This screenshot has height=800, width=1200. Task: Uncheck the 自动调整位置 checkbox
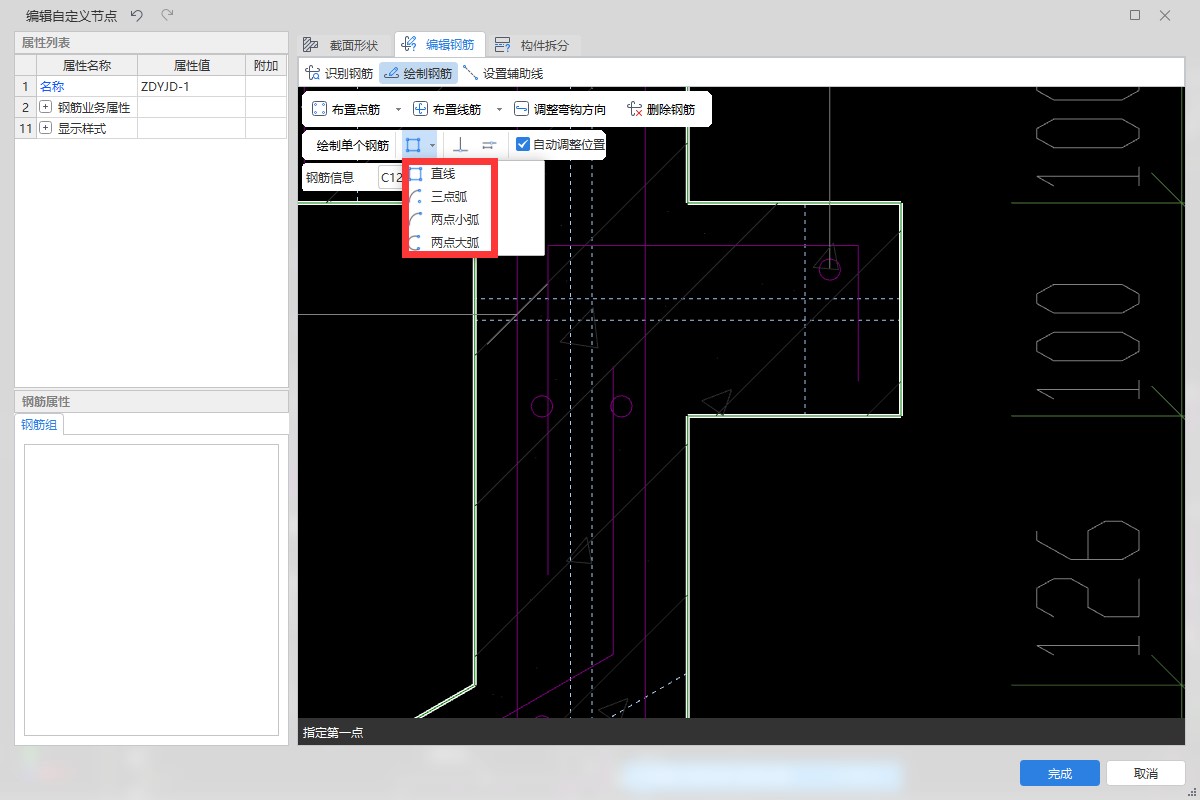click(523, 145)
